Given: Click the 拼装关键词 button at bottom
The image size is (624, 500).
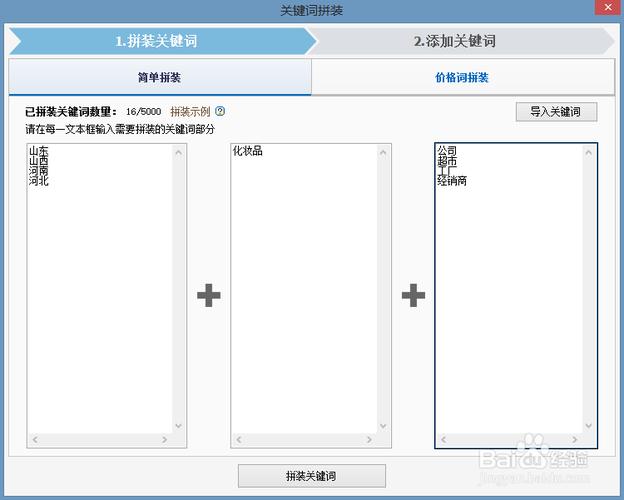Looking at the screenshot, I should click(x=312, y=476).
